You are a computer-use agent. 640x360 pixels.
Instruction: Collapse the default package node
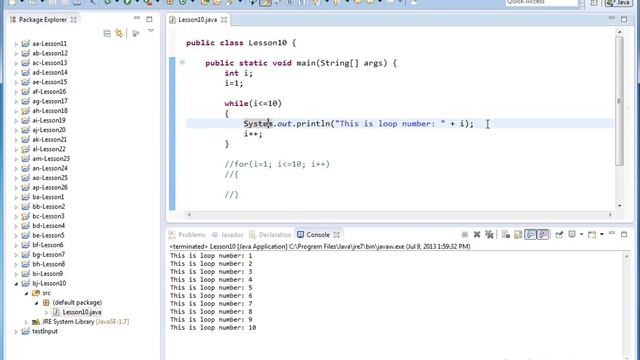coord(36,303)
